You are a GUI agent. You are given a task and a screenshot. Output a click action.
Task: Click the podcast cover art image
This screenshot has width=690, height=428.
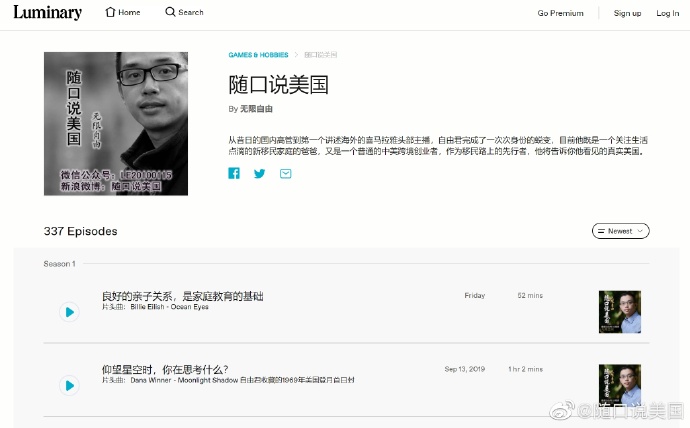pos(116,124)
